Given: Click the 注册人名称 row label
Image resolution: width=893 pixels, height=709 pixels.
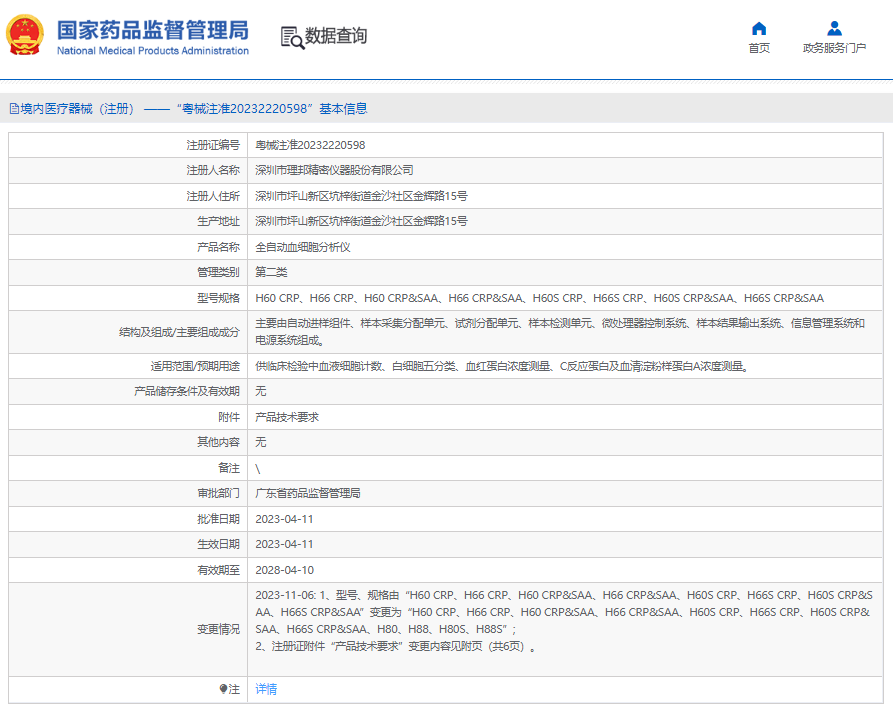Looking at the screenshot, I should (x=213, y=170).
